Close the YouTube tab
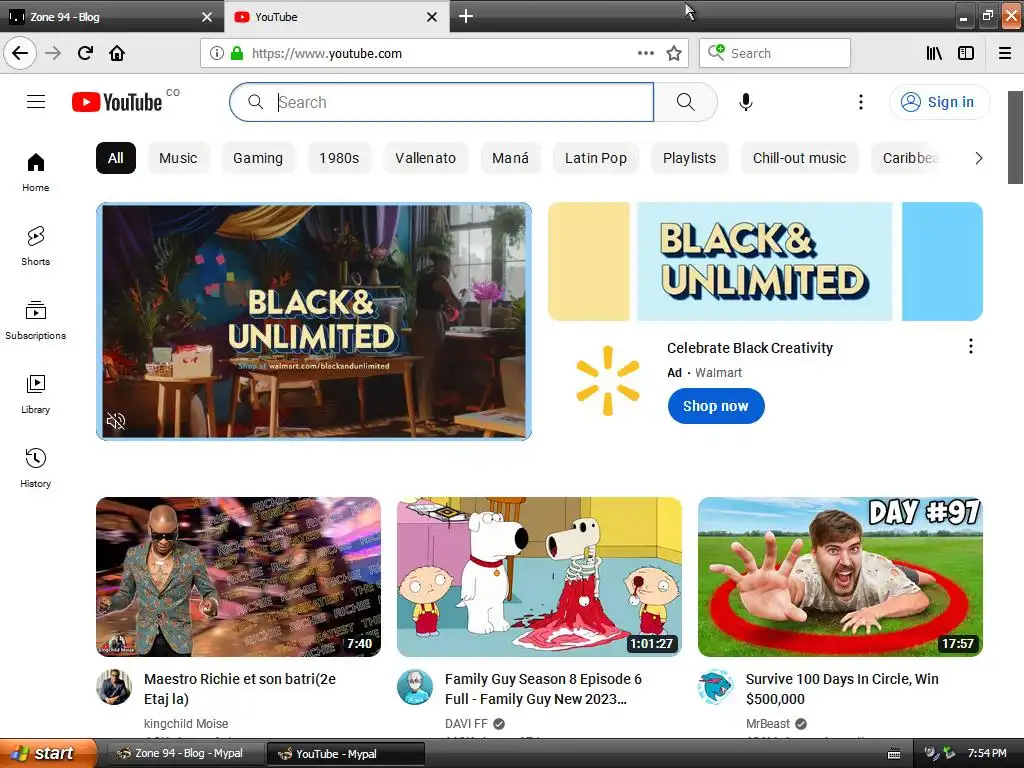1024x768 pixels. pos(432,17)
